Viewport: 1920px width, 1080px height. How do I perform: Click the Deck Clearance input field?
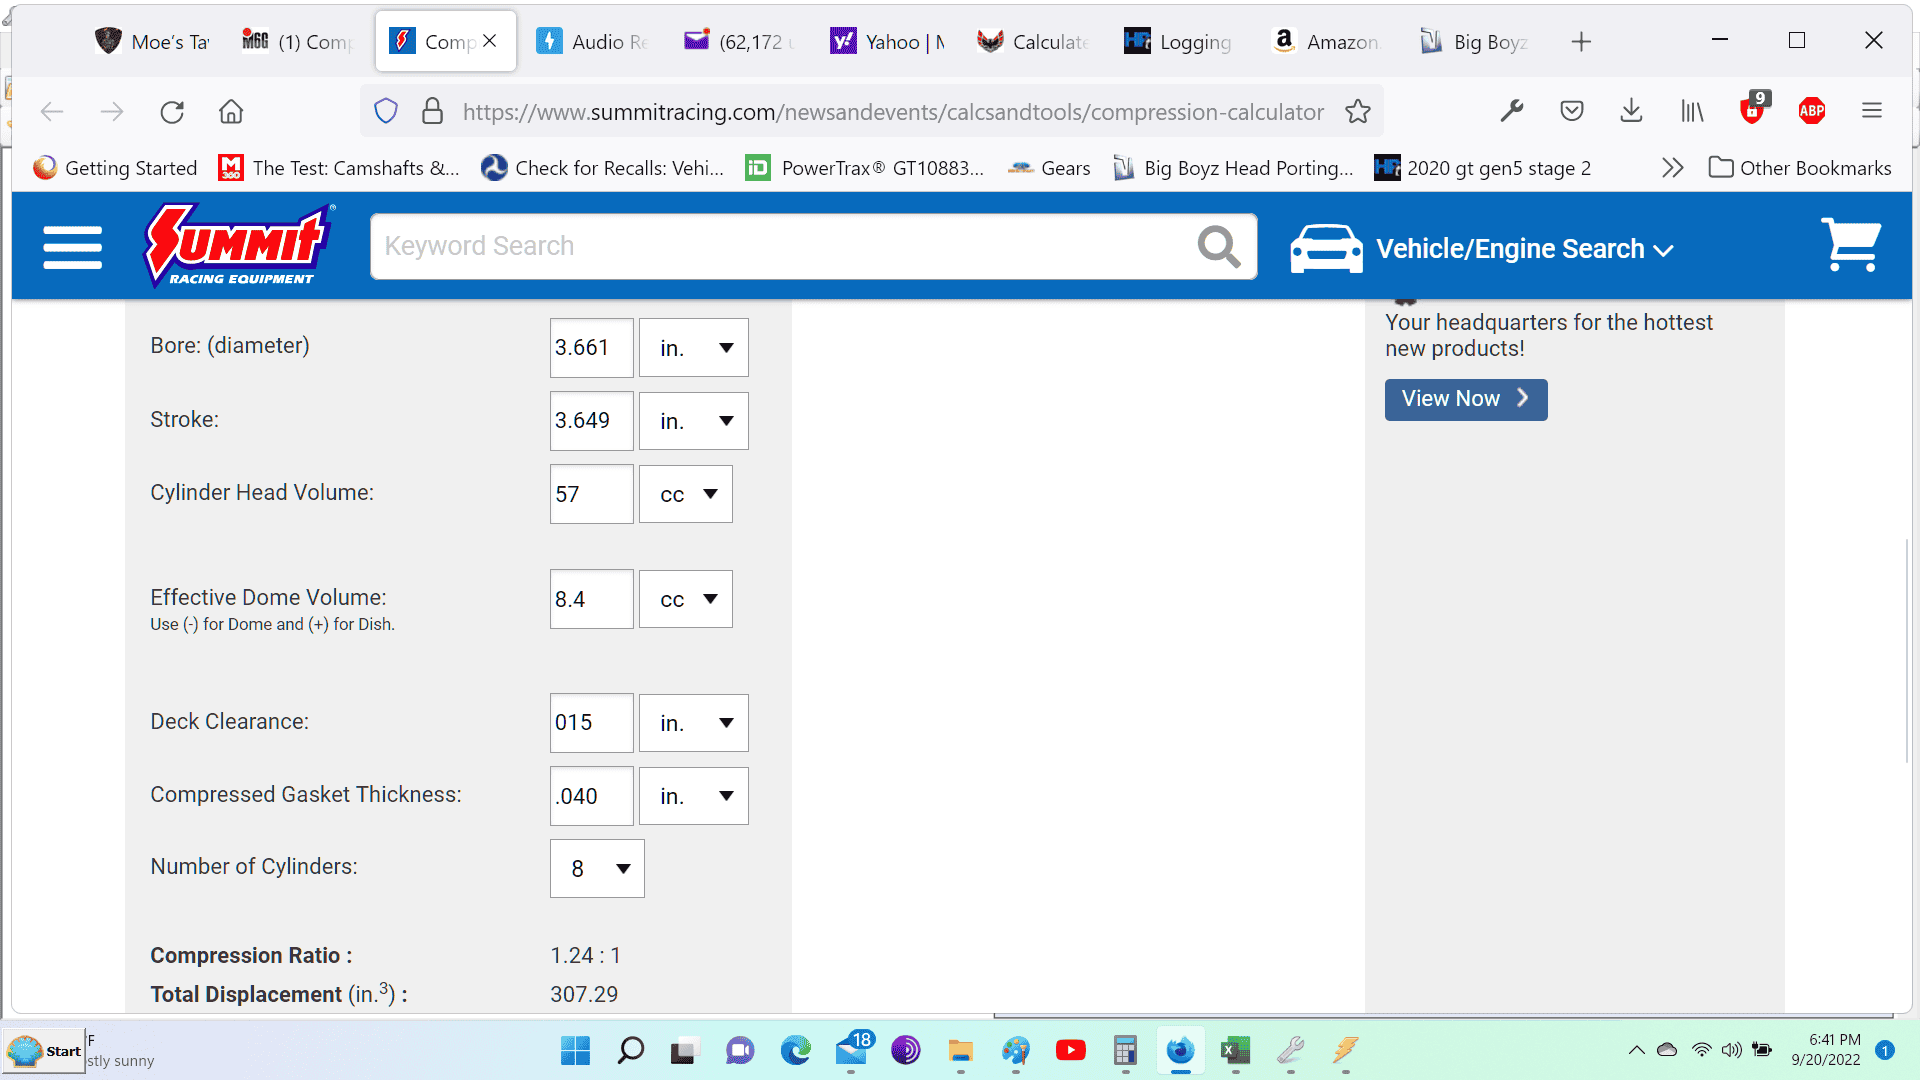point(591,723)
